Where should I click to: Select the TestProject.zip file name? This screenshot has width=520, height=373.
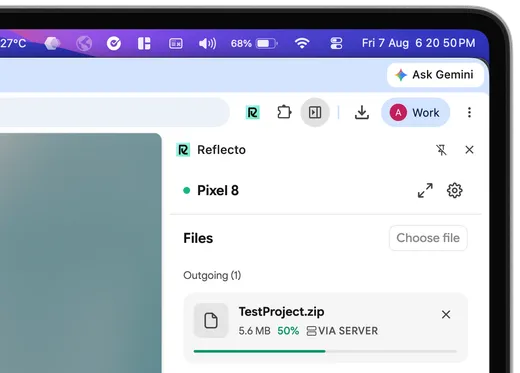[x=281, y=312]
